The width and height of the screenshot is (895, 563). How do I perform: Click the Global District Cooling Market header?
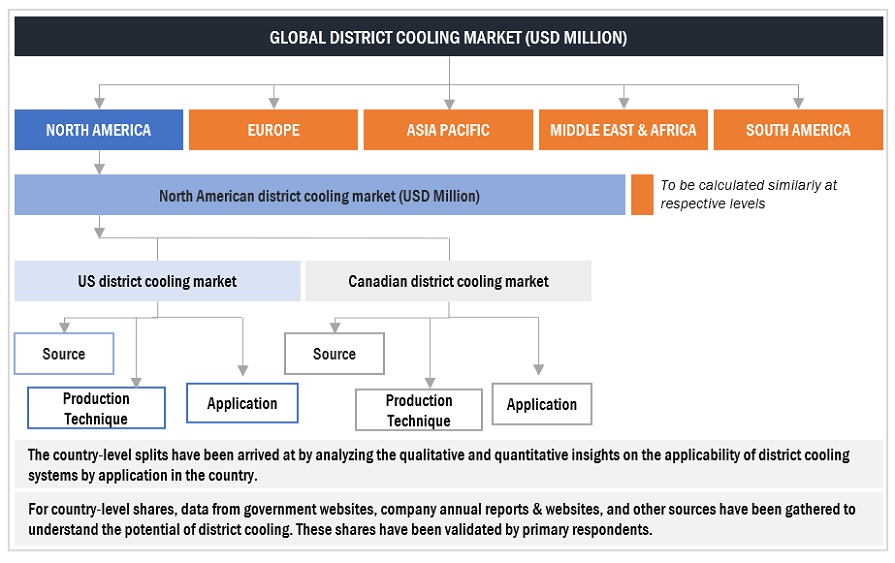coord(448,38)
